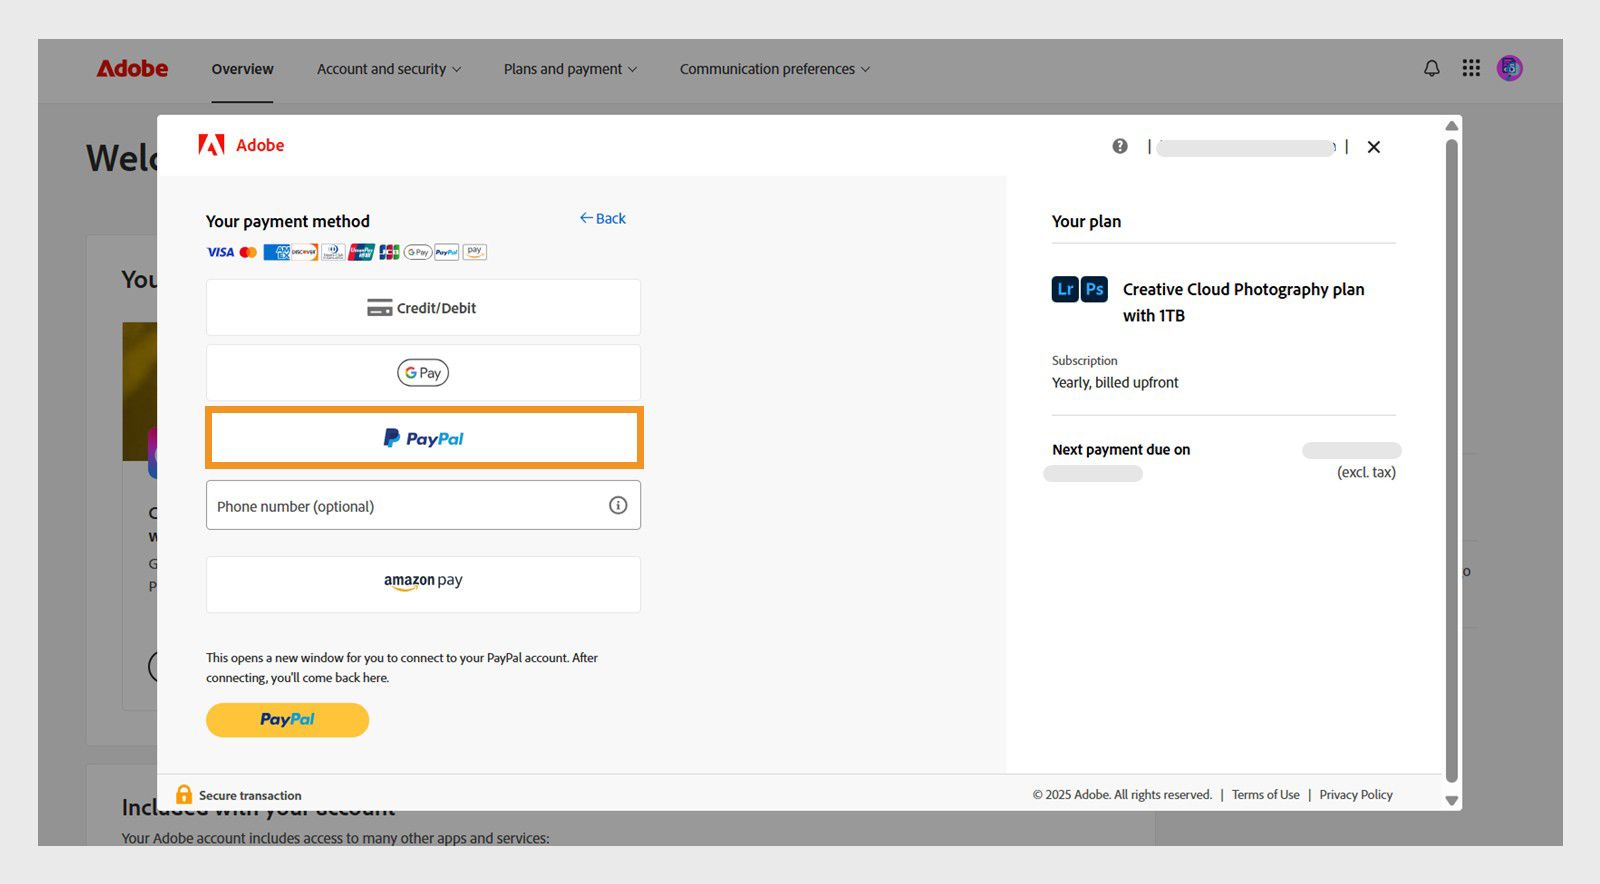Image resolution: width=1600 pixels, height=884 pixels.
Task: Expand the Communication preferences menu
Action: pyautogui.click(x=775, y=69)
